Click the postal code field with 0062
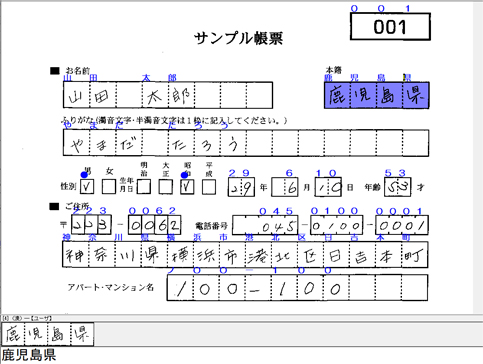Viewport: 483px width, 364px height. pos(155,225)
